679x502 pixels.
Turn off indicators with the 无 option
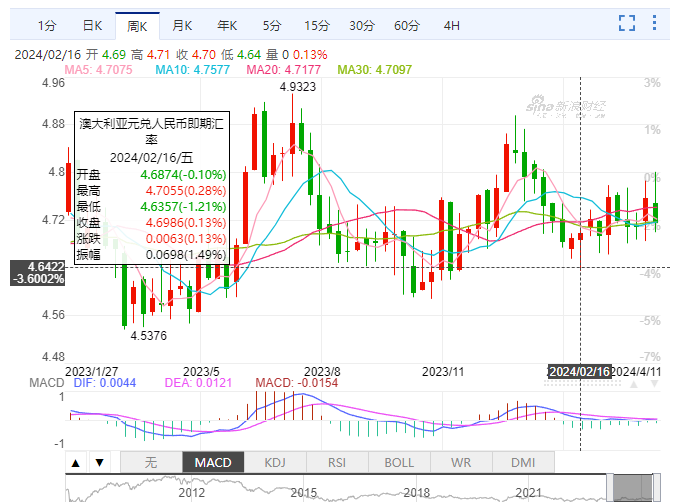click(x=150, y=462)
